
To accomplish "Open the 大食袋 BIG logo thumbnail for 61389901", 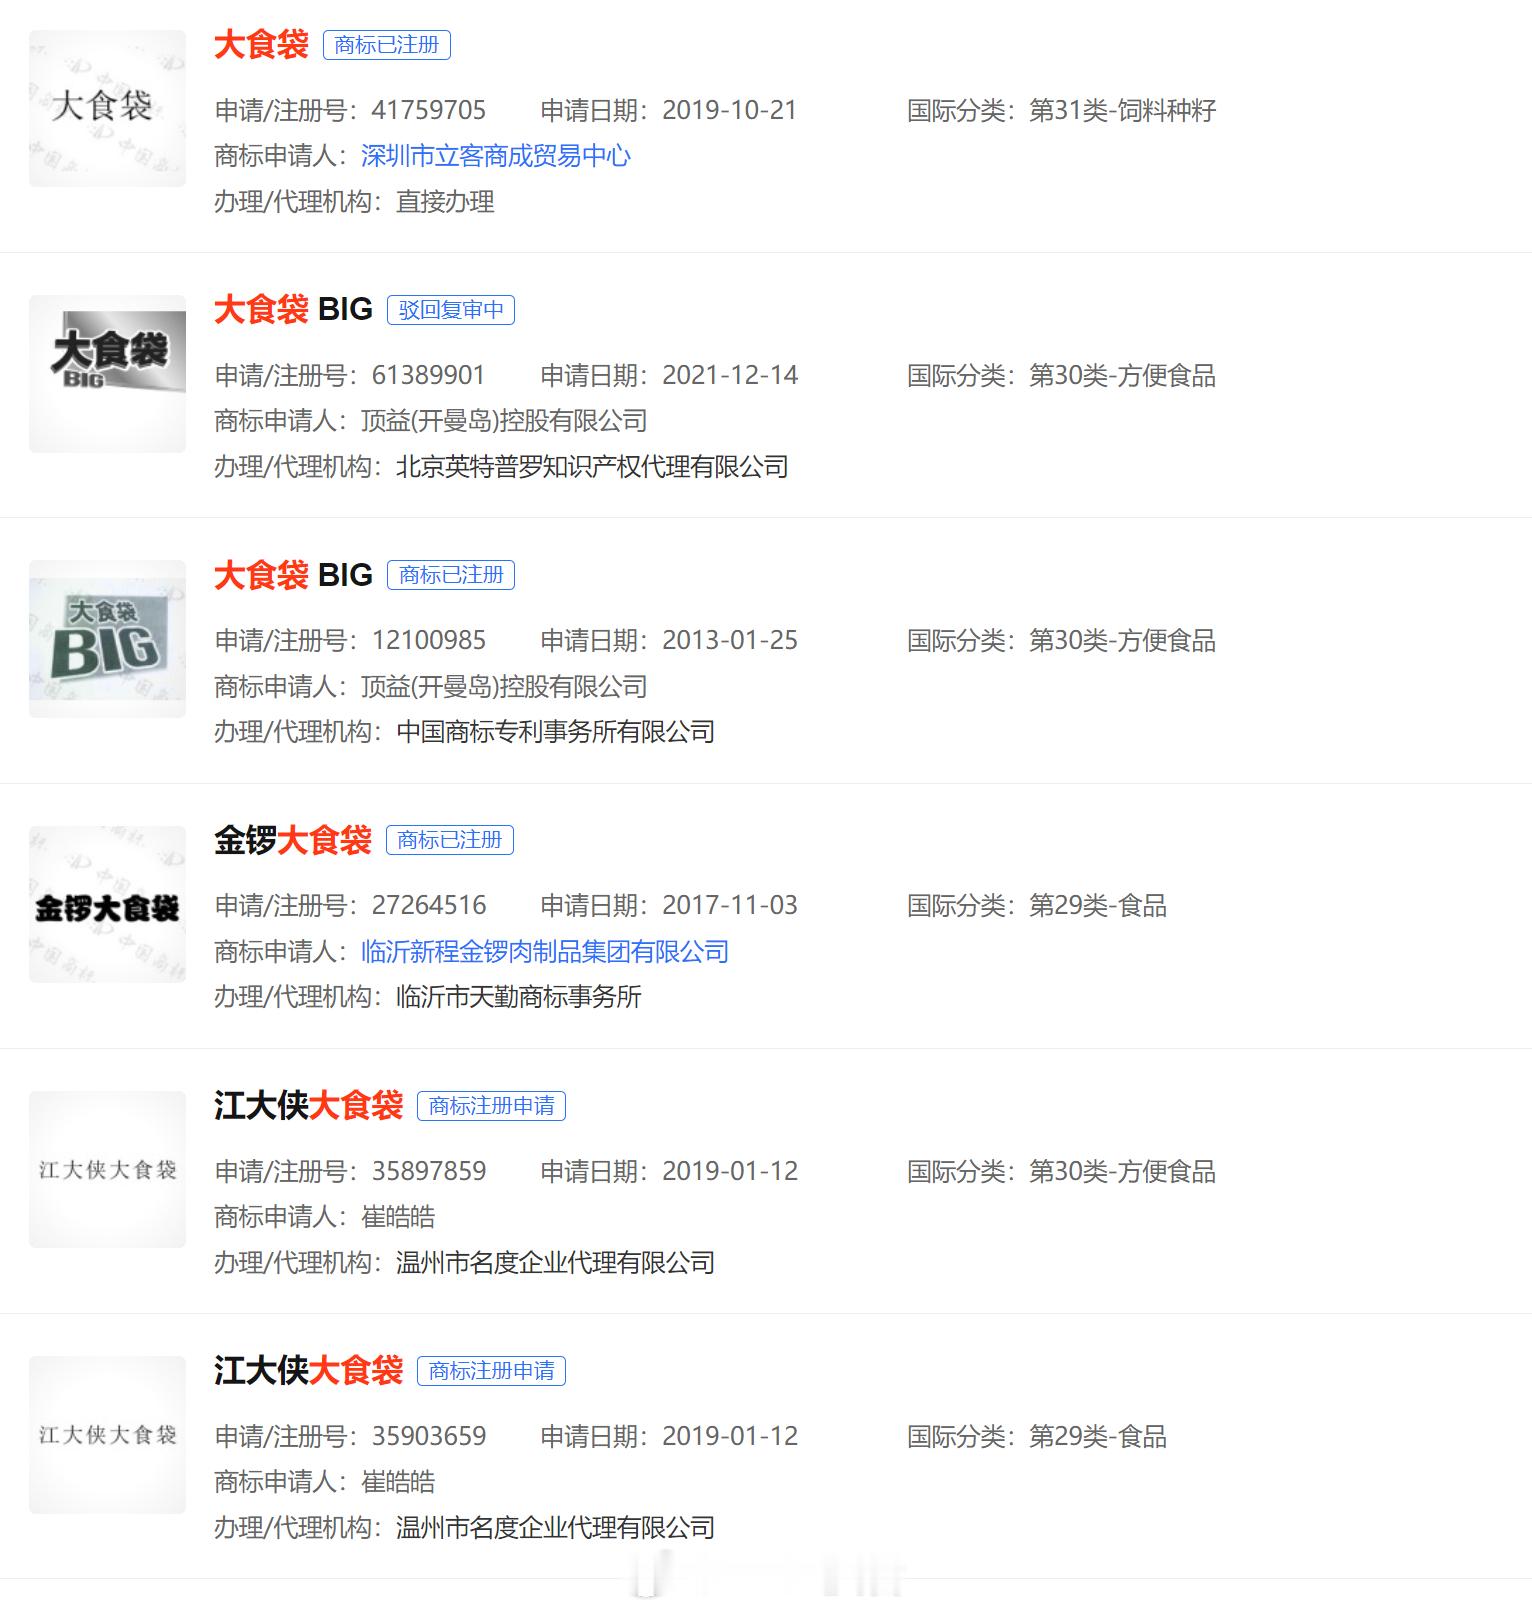I will (107, 373).
